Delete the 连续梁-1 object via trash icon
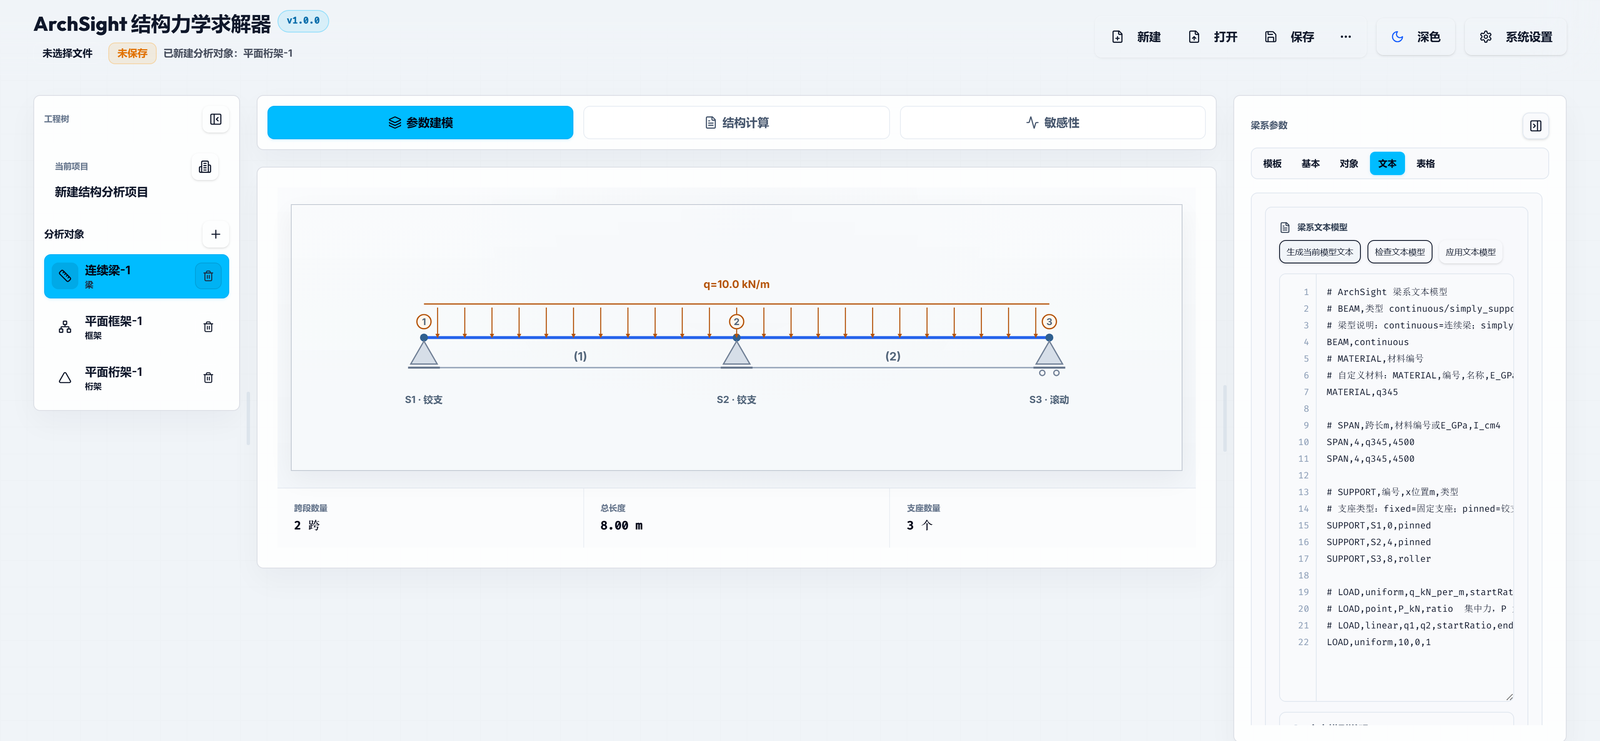 coord(208,276)
